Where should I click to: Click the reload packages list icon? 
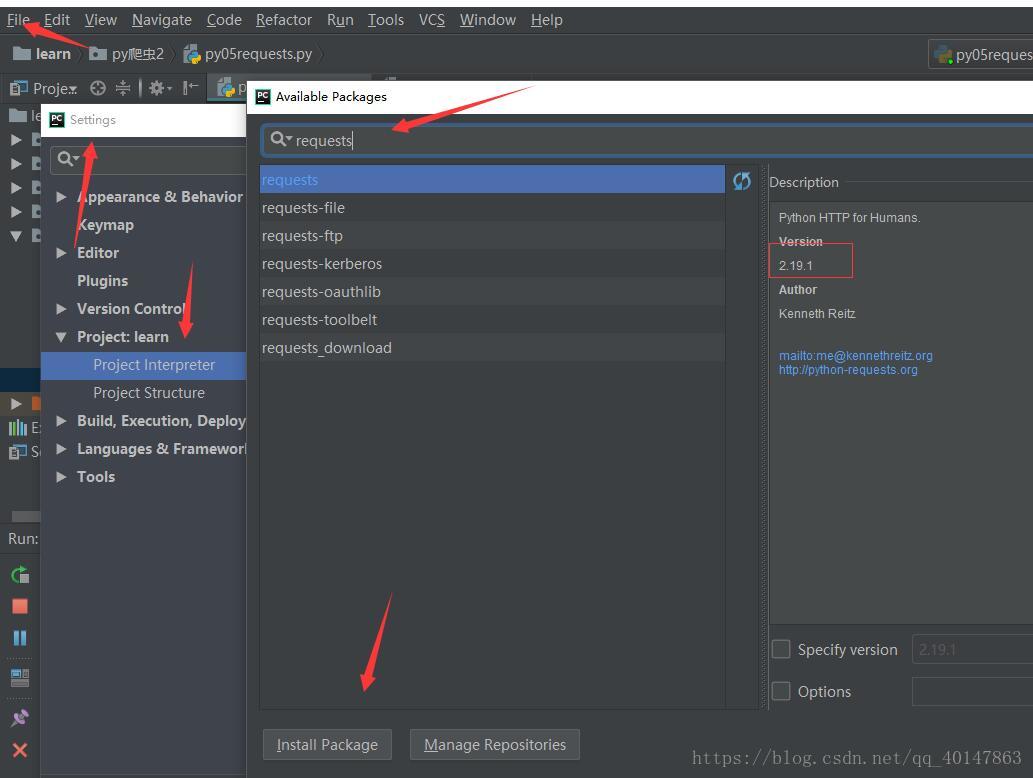tap(741, 181)
